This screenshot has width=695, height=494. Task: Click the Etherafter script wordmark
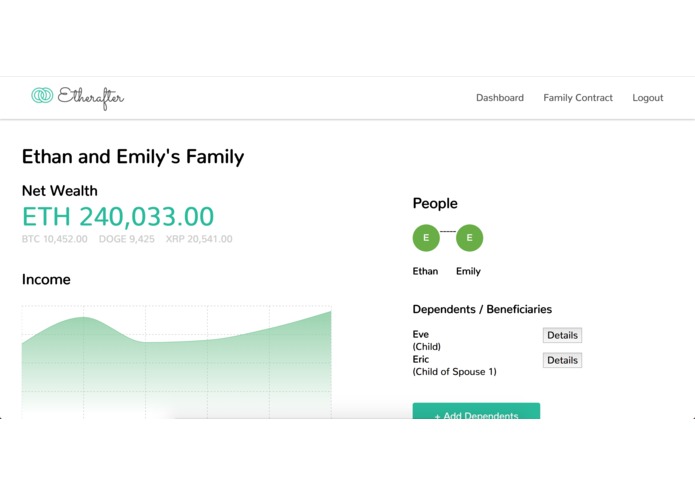click(x=91, y=98)
